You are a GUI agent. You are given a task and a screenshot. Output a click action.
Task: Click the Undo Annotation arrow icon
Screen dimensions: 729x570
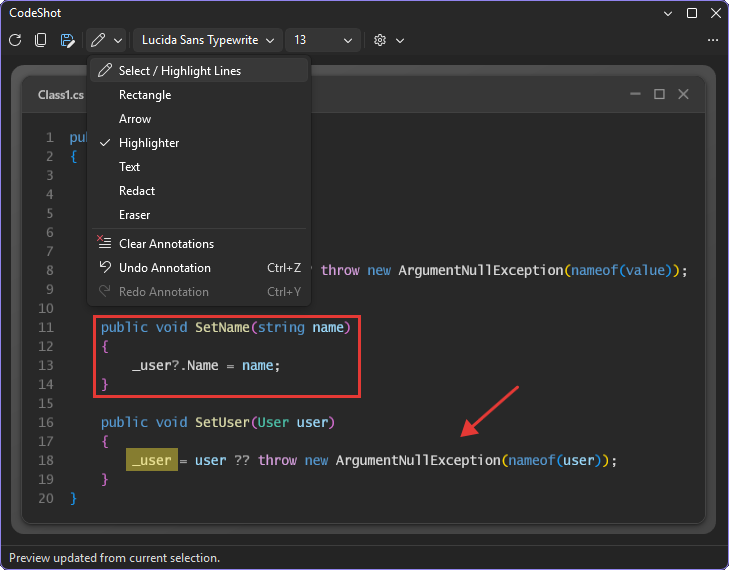coord(105,267)
